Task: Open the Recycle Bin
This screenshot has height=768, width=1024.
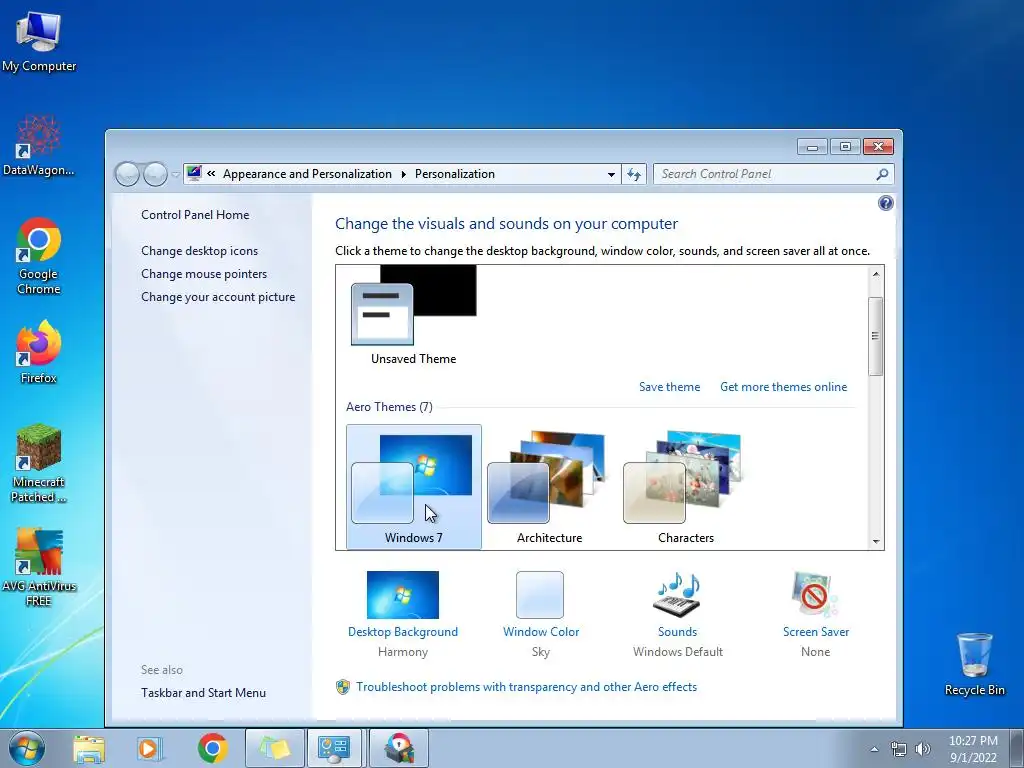Action: click(x=974, y=664)
